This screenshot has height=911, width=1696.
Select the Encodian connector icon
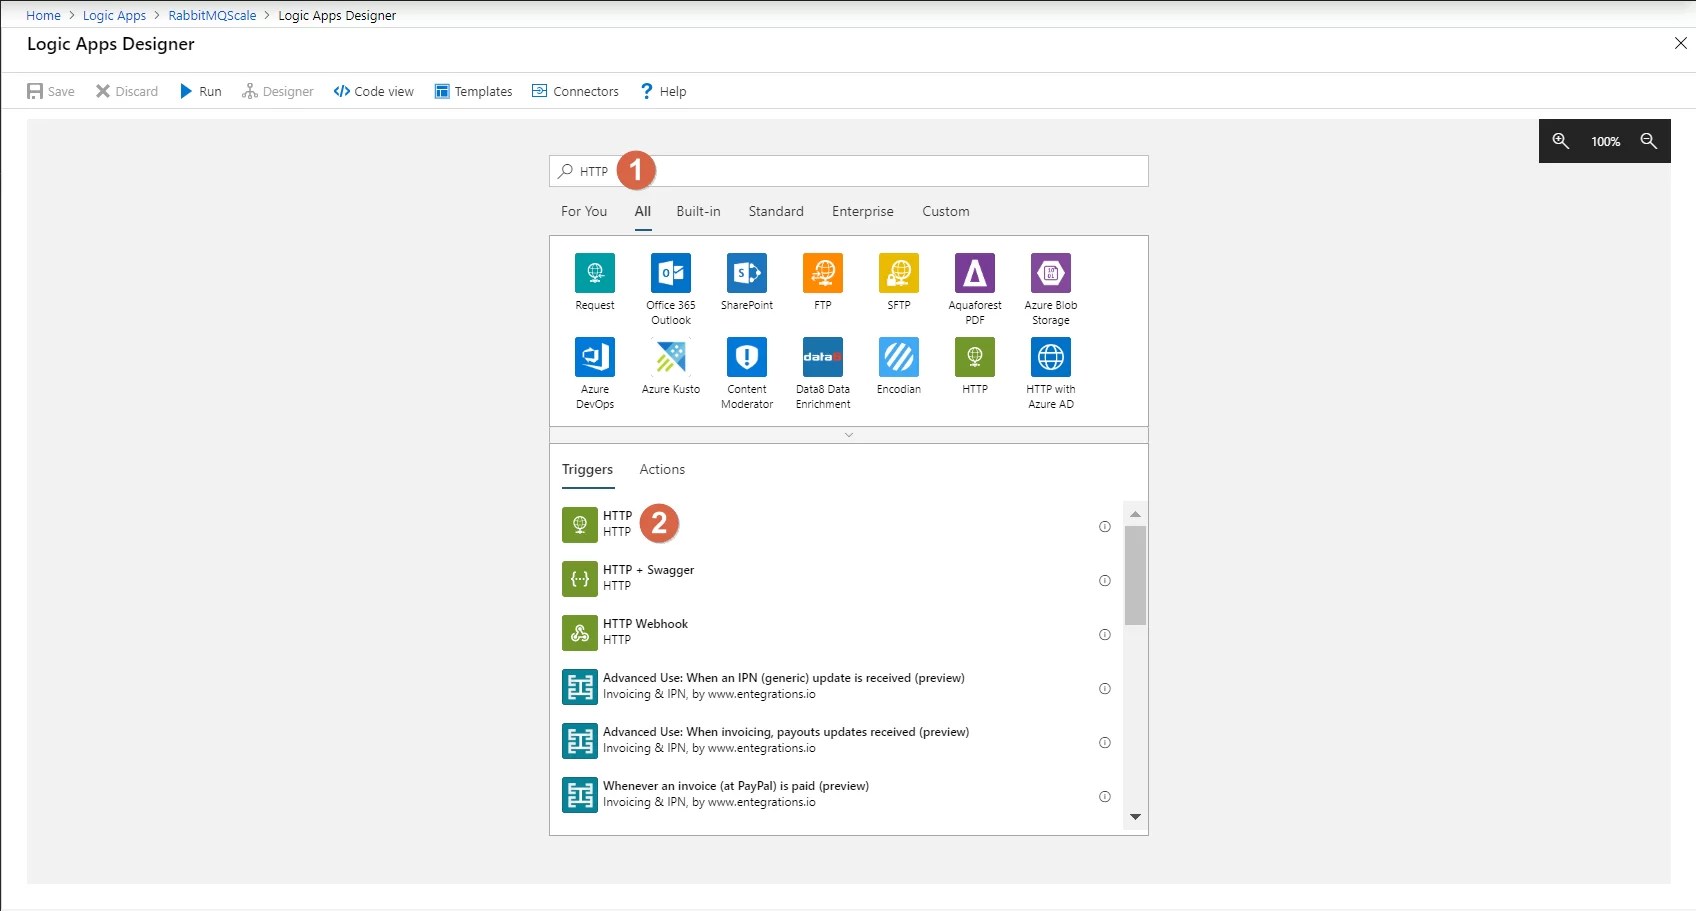(899, 357)
